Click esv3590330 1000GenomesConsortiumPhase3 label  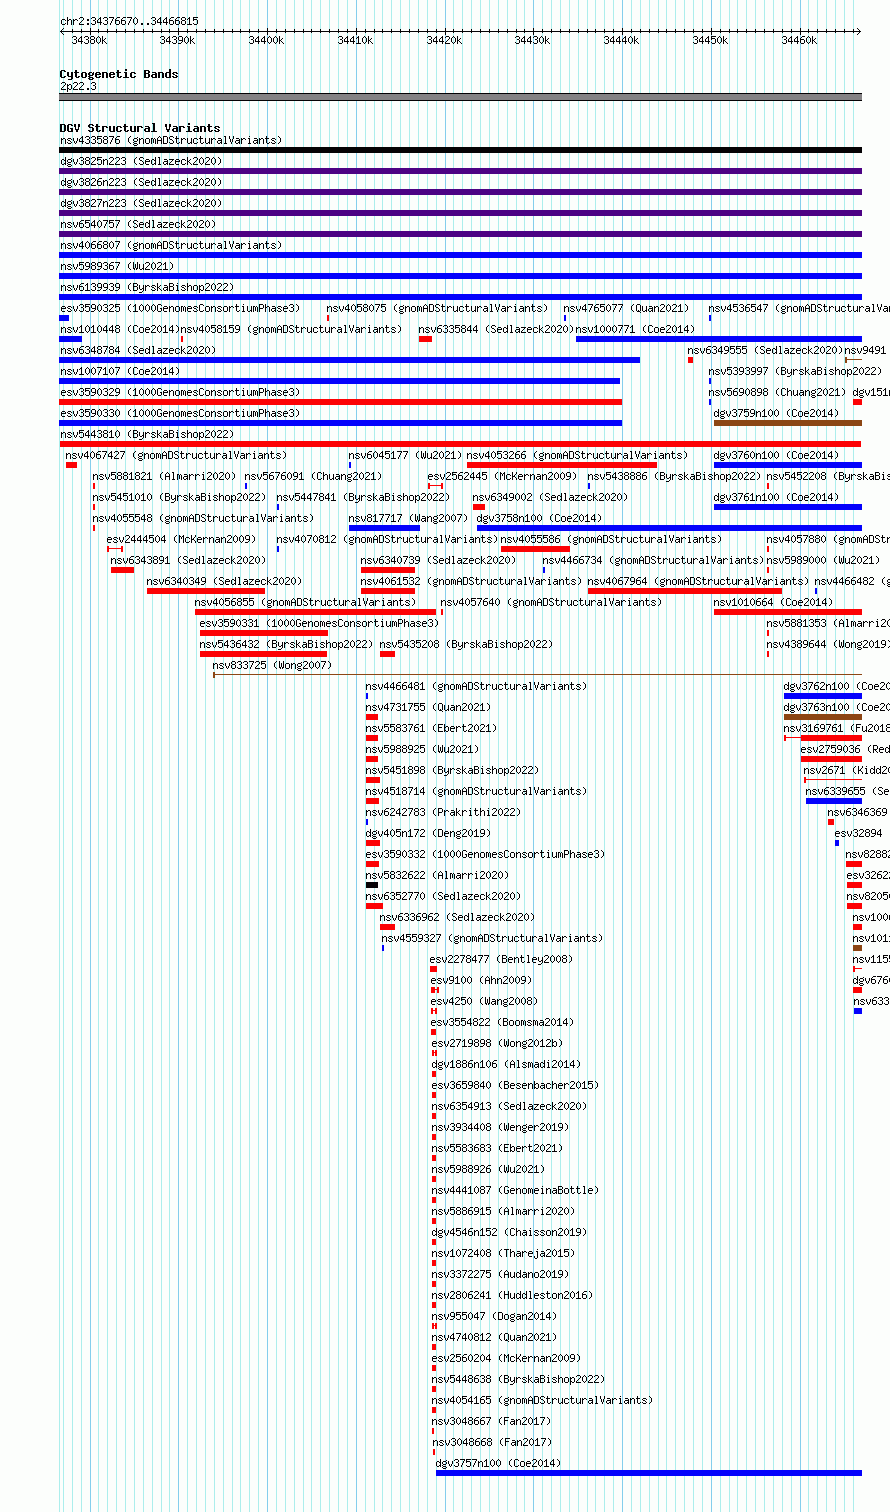pos(180,413)
